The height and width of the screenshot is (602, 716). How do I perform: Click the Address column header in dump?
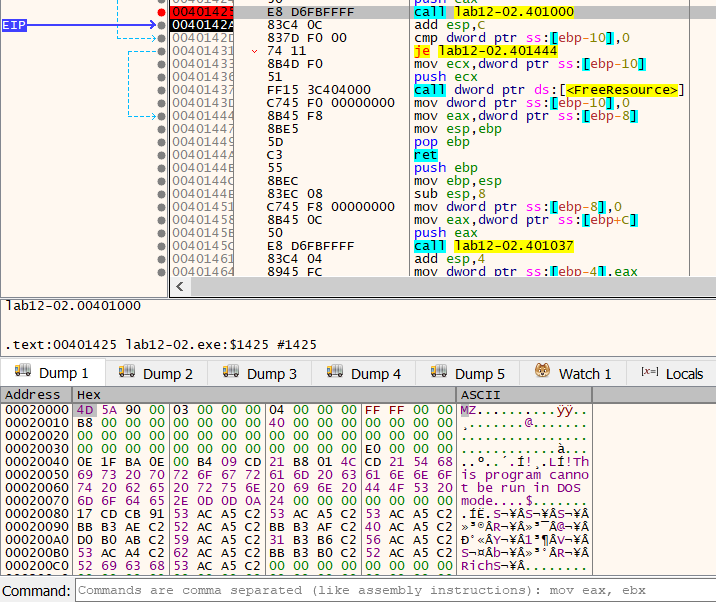33,395
